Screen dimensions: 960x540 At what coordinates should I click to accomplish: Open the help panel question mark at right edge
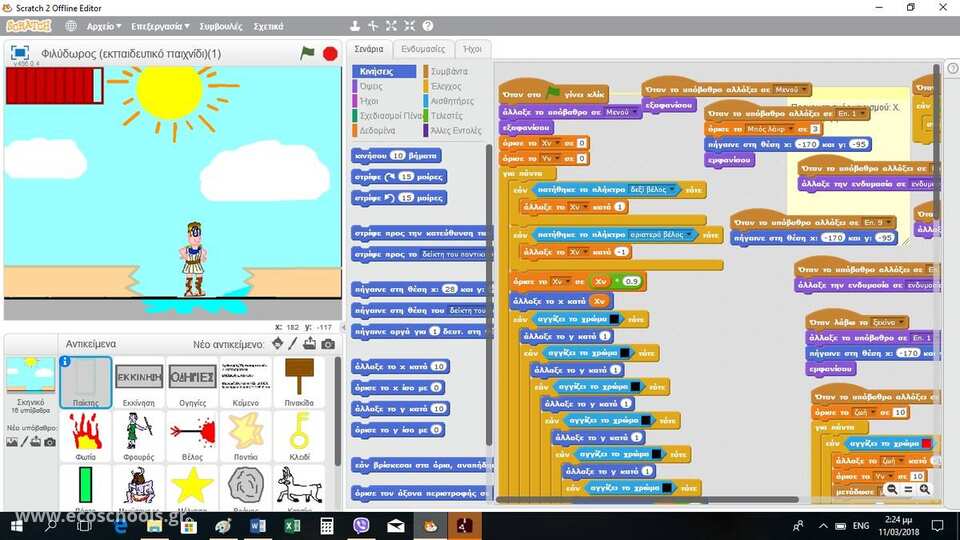click(953, 69)
